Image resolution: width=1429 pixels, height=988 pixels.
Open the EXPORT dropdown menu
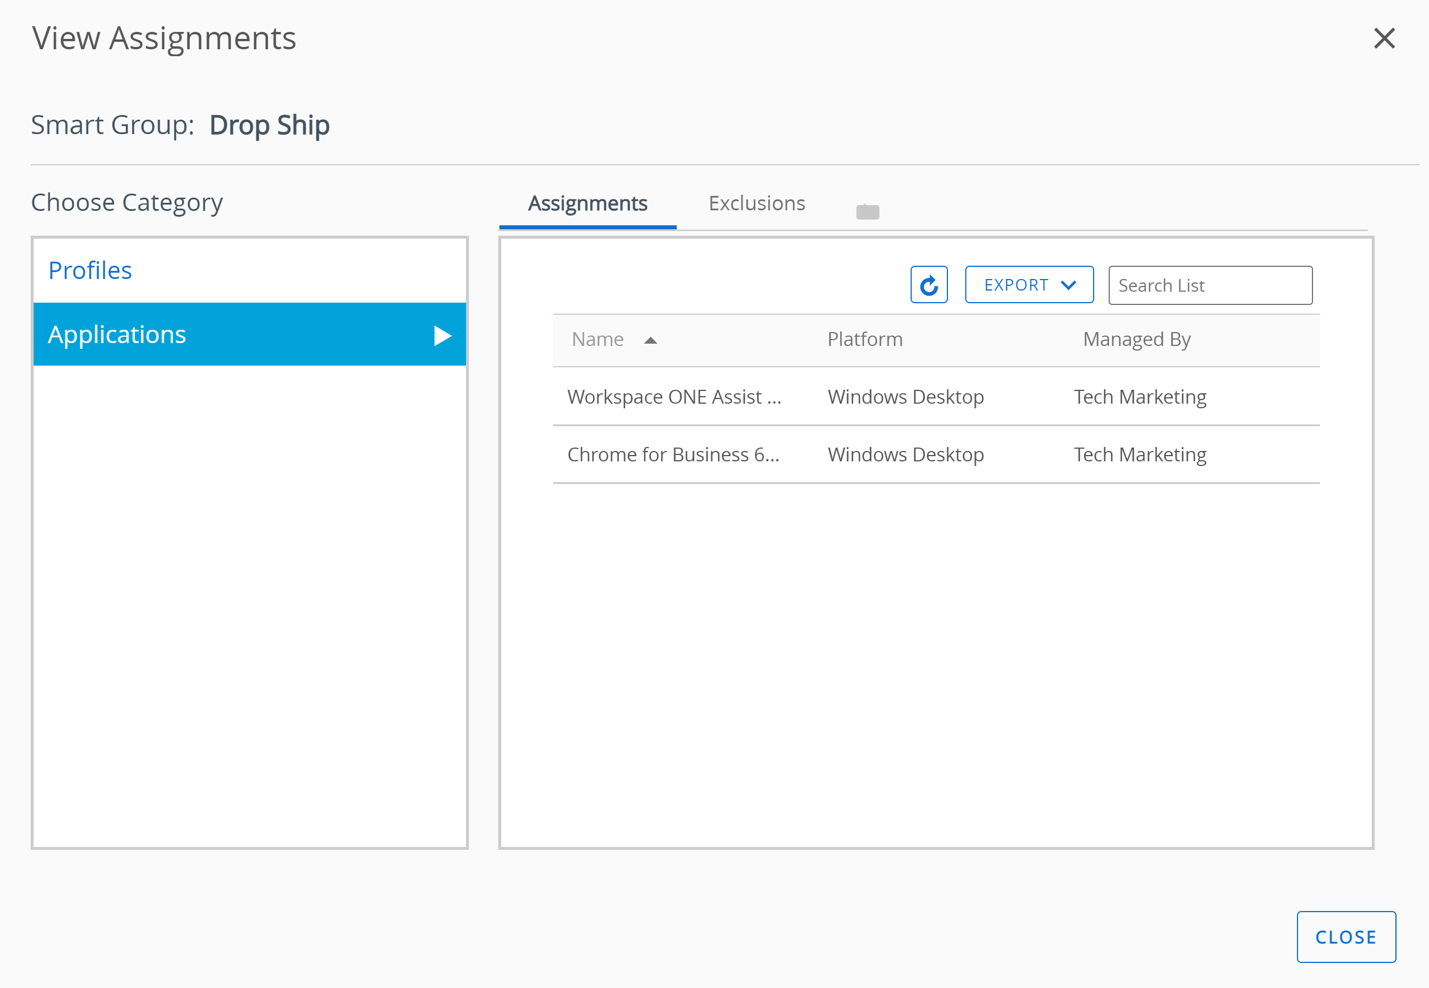click(x=1029, y=284)
